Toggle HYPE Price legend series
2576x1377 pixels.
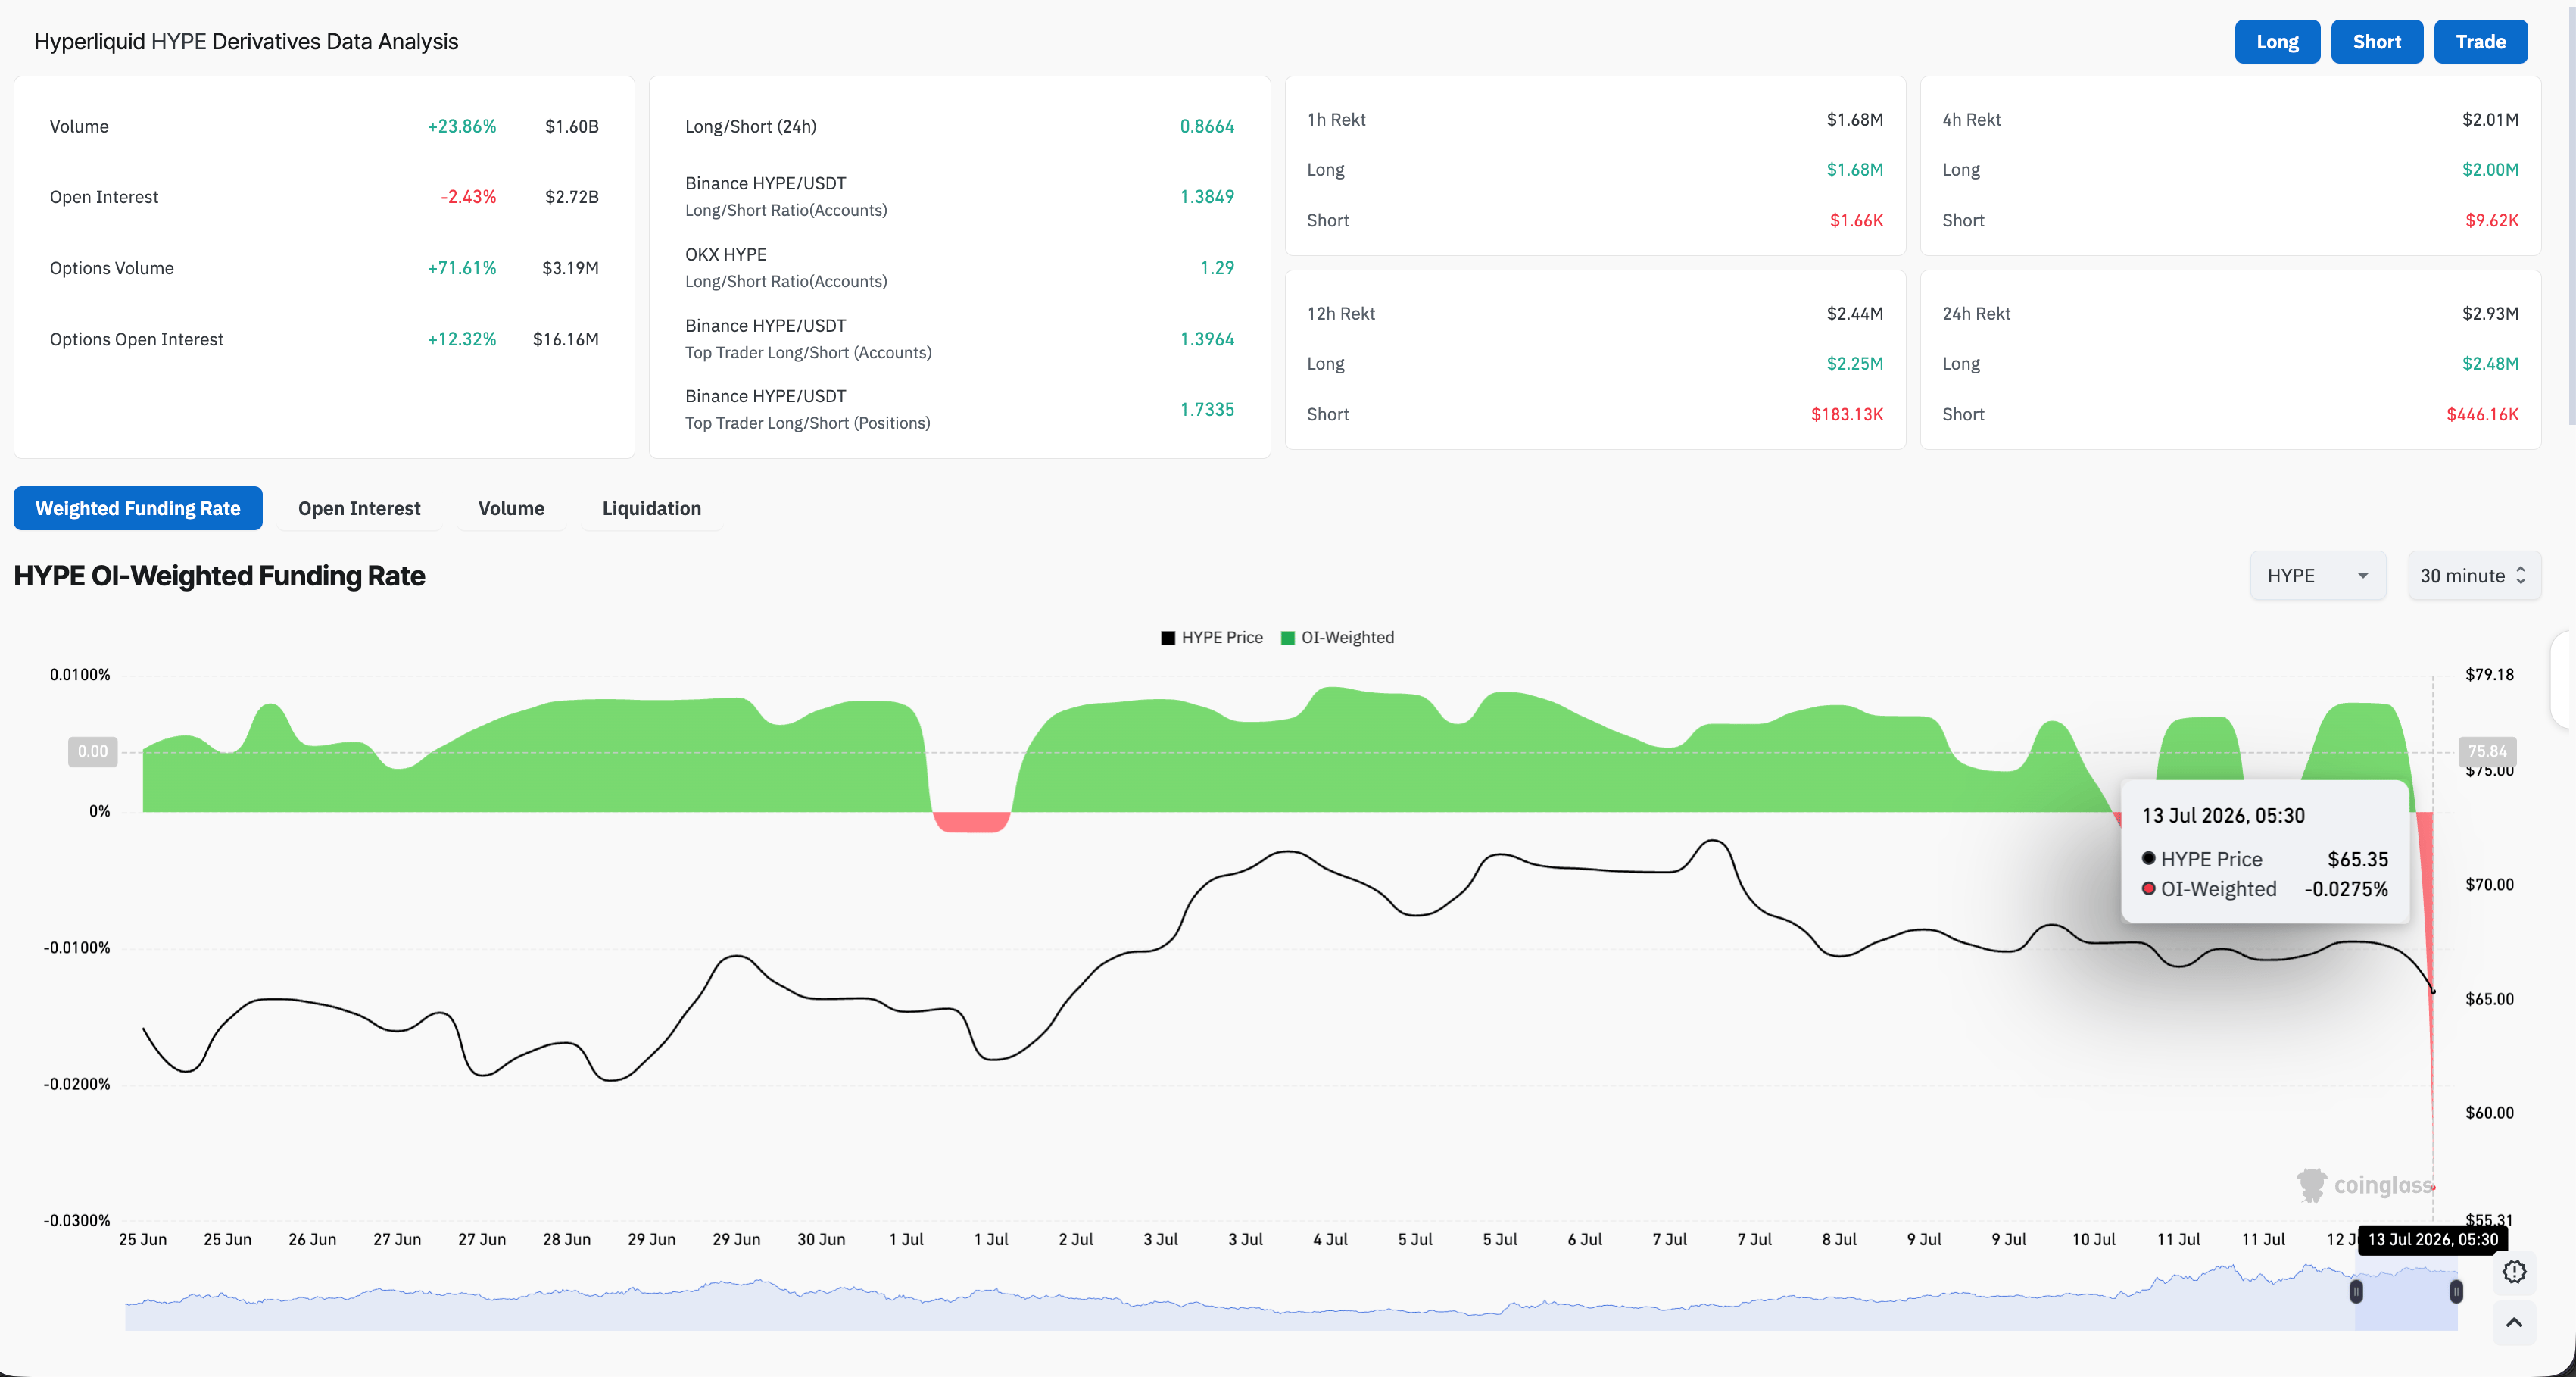click(x=1211, y=638)
